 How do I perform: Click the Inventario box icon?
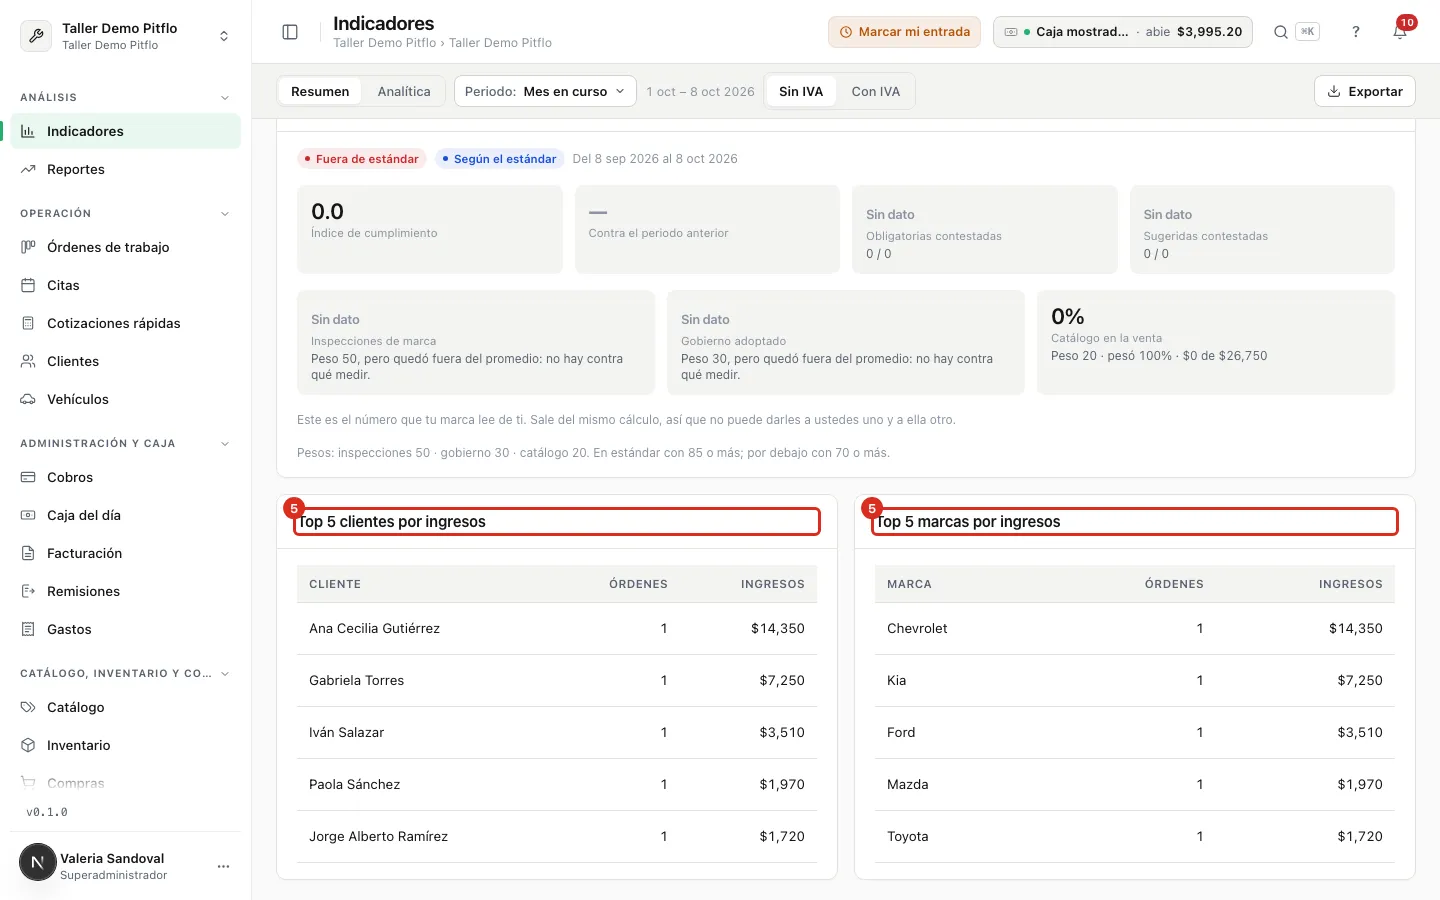click(x=28, y=745)
